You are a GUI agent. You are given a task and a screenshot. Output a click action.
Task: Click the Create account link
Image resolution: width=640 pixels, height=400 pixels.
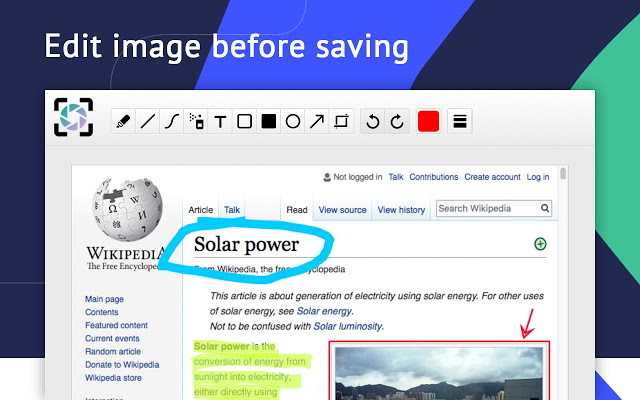(x=492, y=177)
